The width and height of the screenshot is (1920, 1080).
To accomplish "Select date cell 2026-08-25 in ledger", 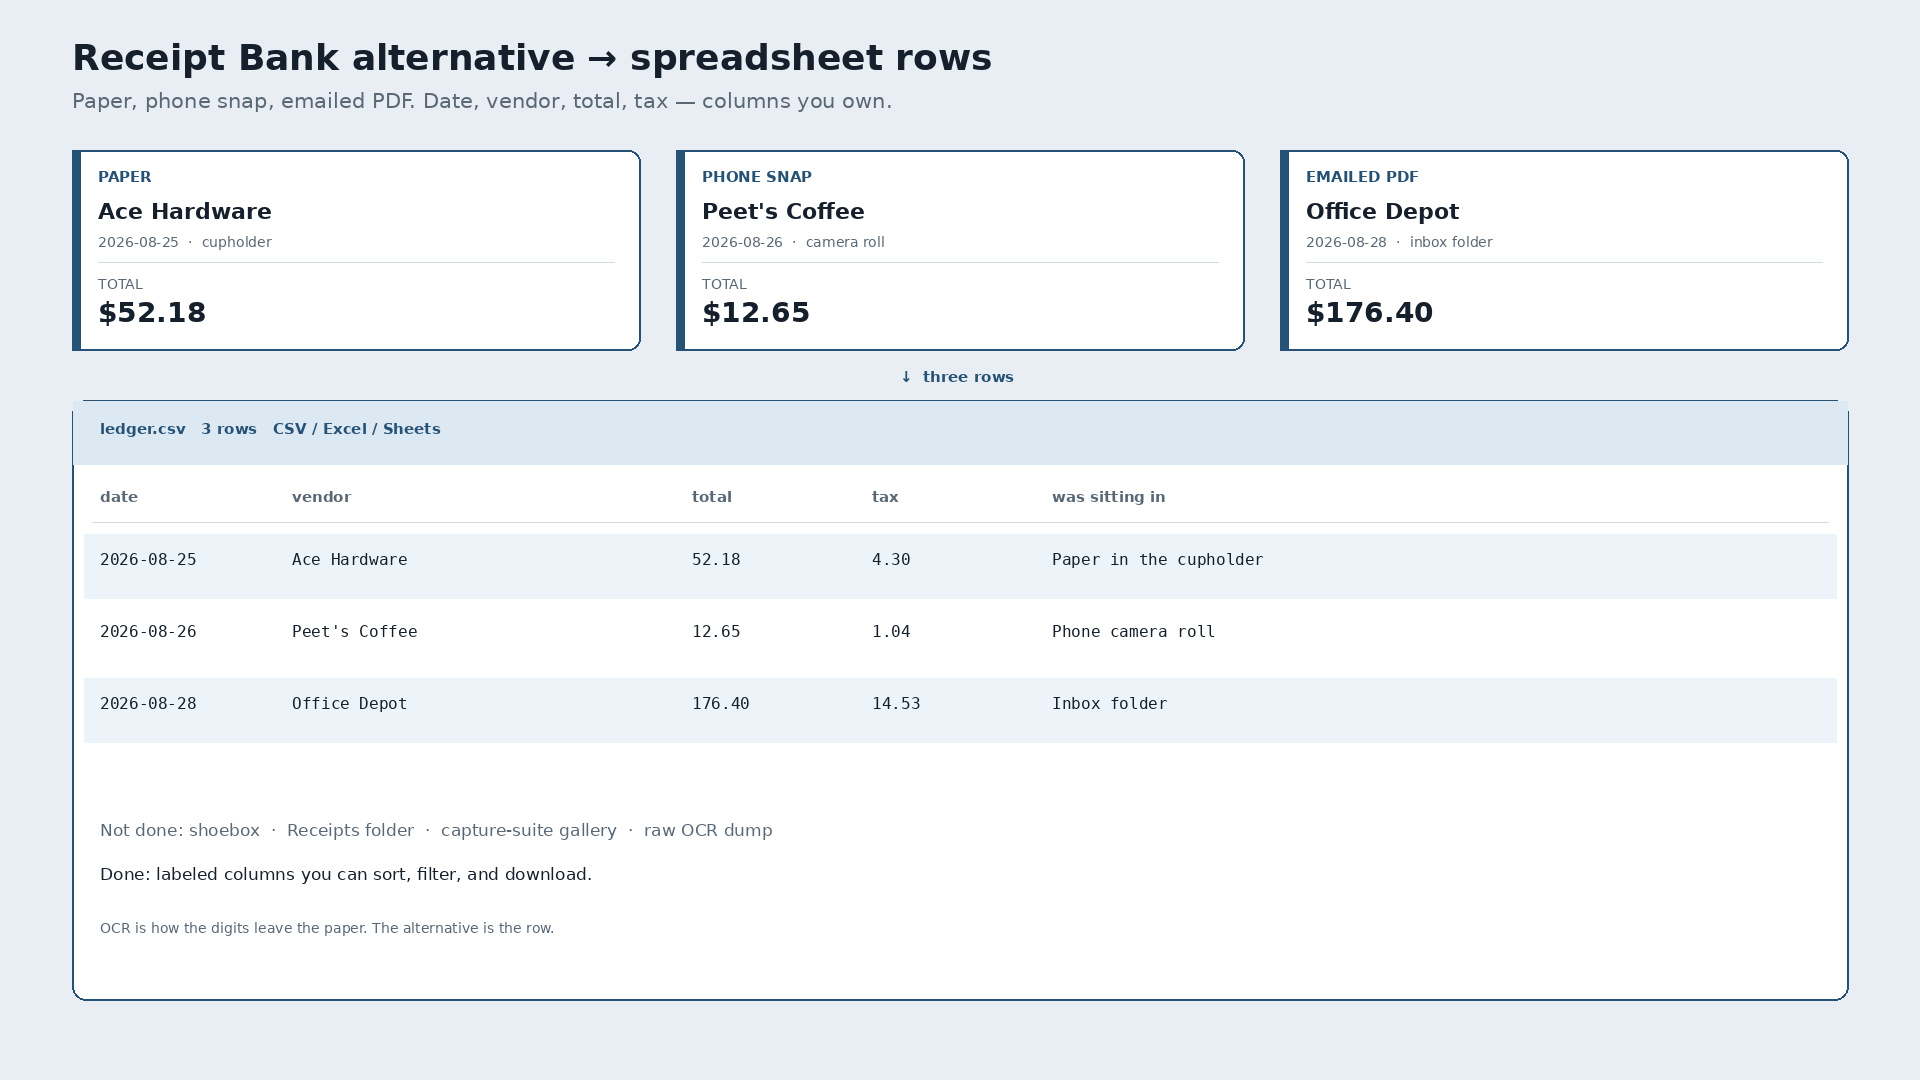I will (148, 560).
